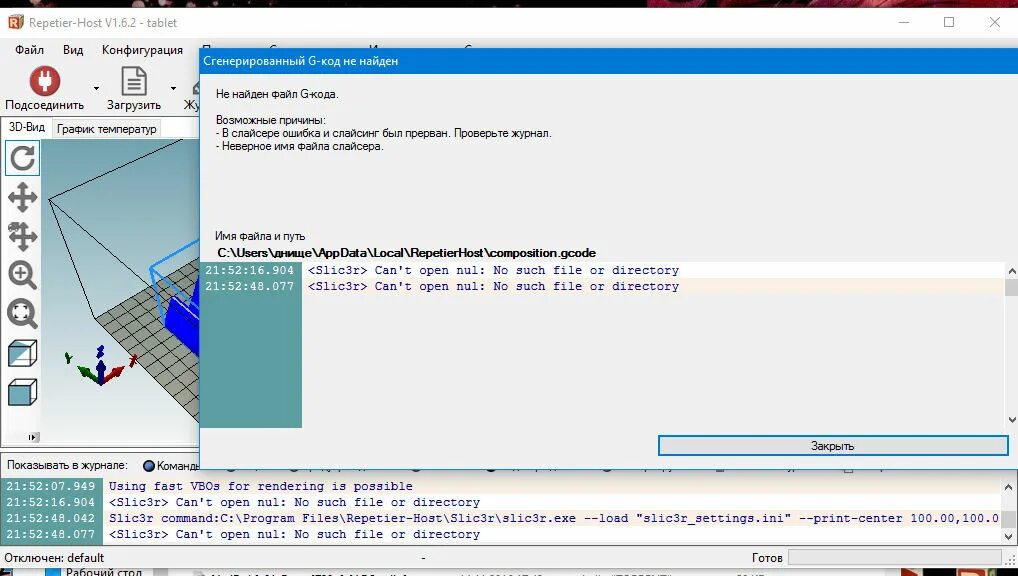Click the dialog title bar text
Viewport: 1018px width, 576px height.
301,61
